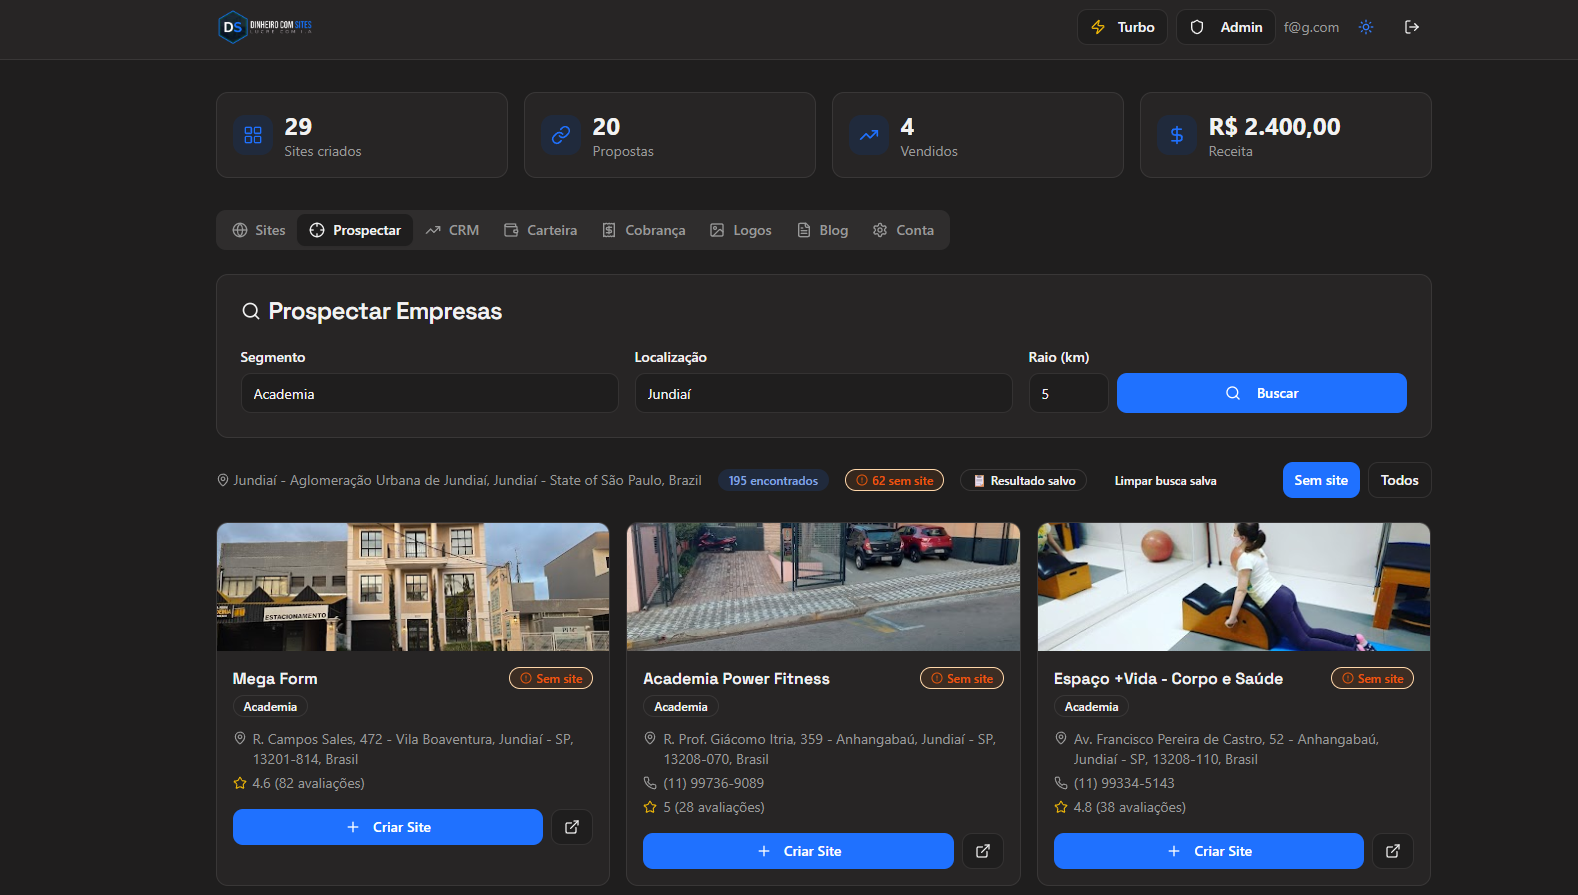Click the Raio (km) field
Screen dimensions: 1578x895
click(1069, 393)
